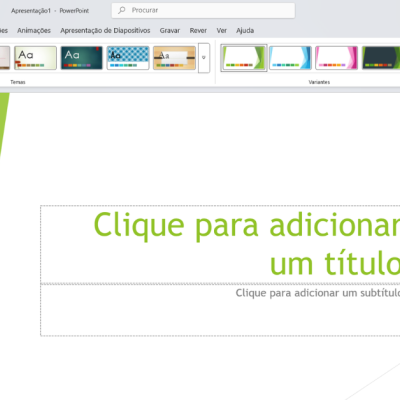Select the pink variant thumbnail

pos(336,58)
